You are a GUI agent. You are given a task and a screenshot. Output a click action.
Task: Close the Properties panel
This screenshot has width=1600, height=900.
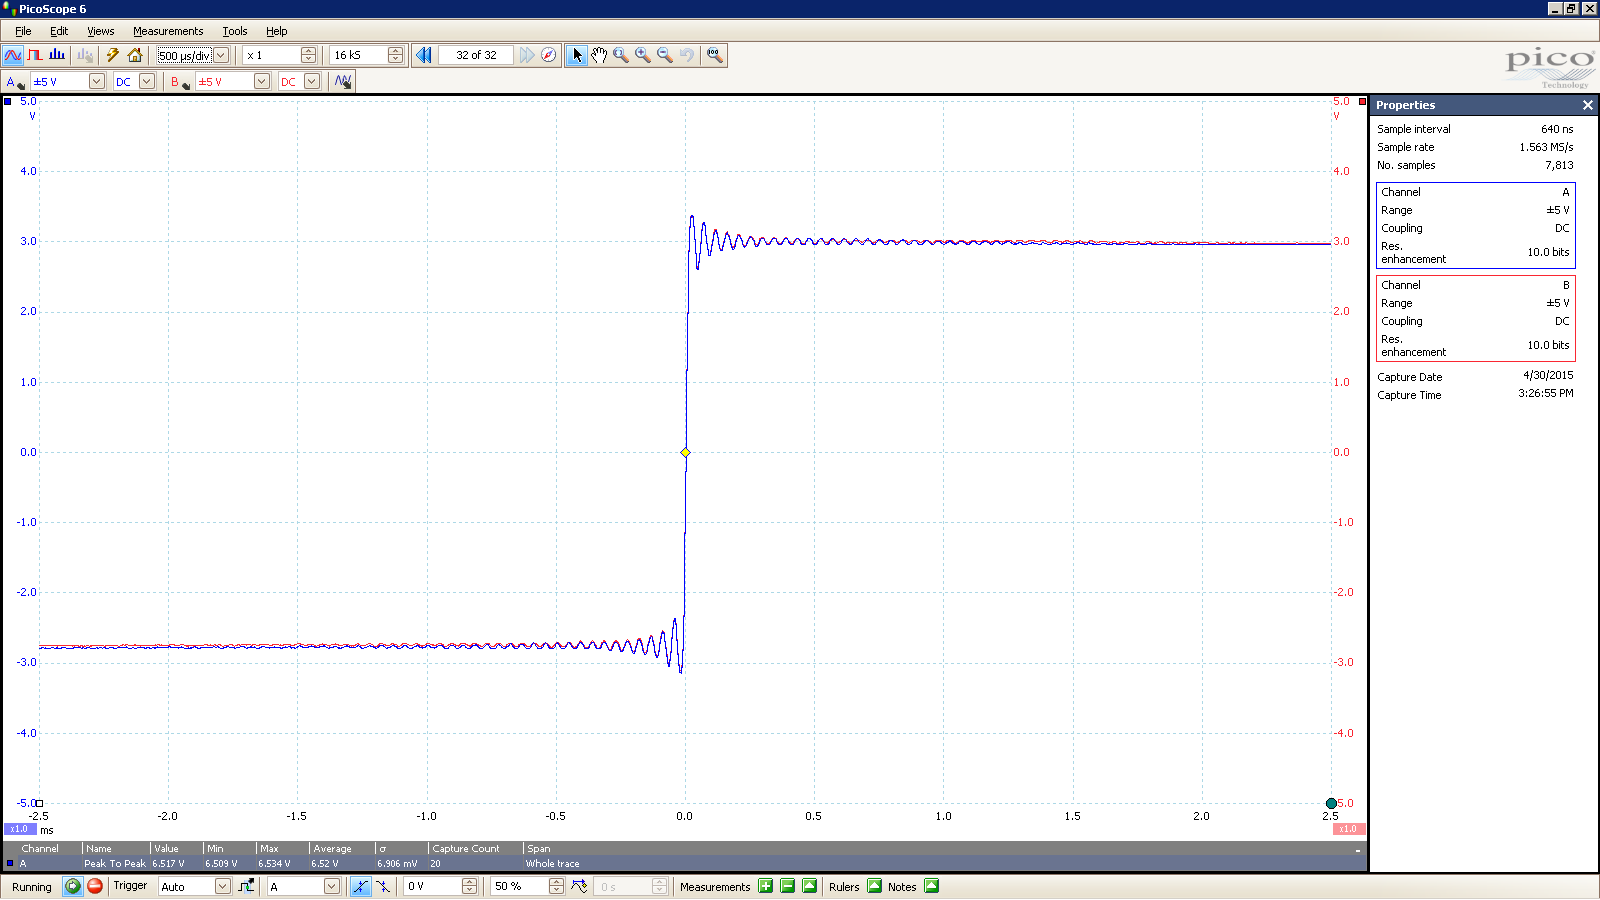pos(1587,105)
